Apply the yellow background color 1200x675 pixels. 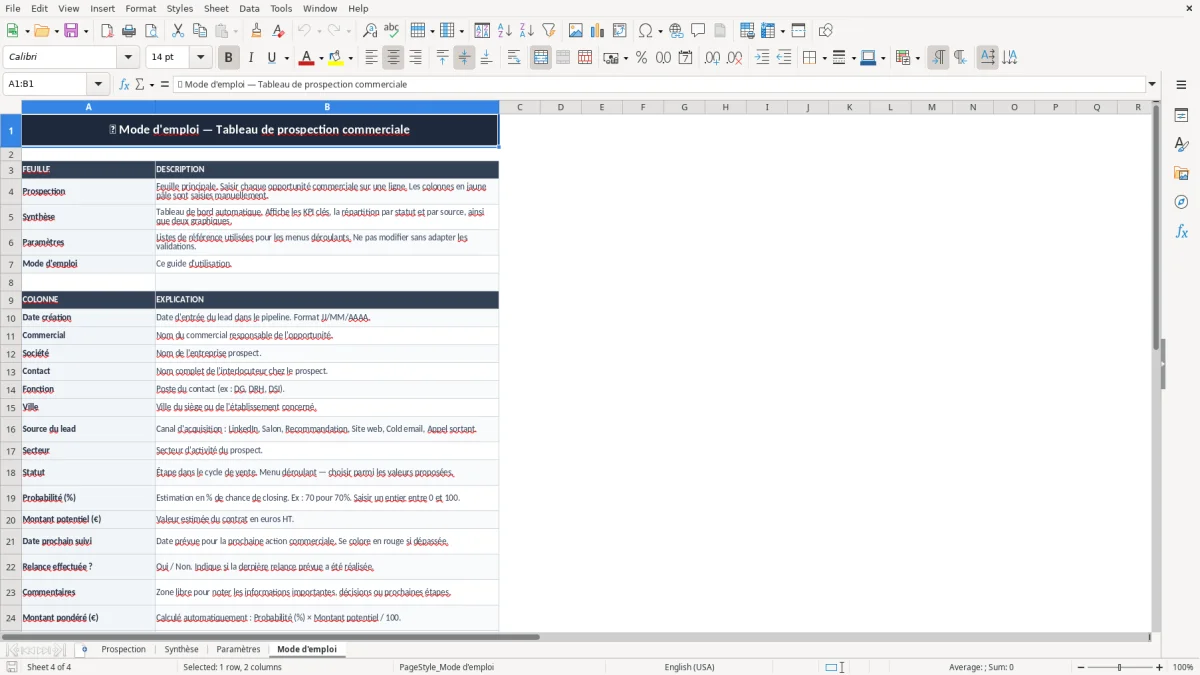tap(335, 58)
